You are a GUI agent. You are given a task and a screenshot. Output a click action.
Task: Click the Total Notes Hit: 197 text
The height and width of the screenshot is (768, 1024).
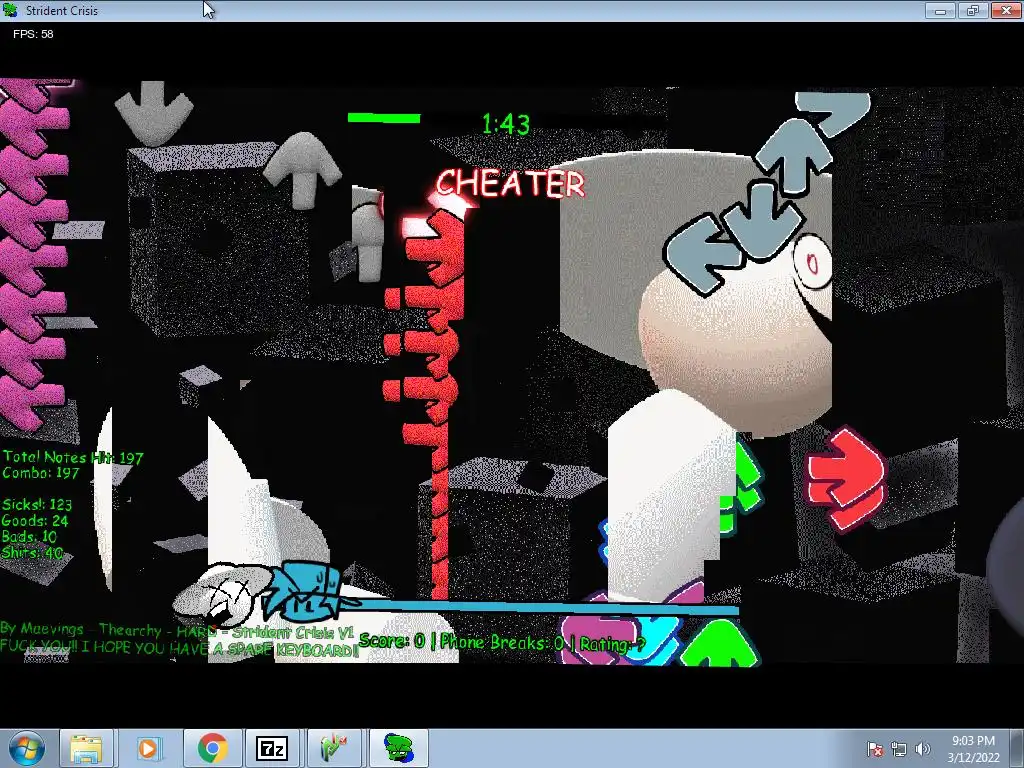[x=73, y=457]
